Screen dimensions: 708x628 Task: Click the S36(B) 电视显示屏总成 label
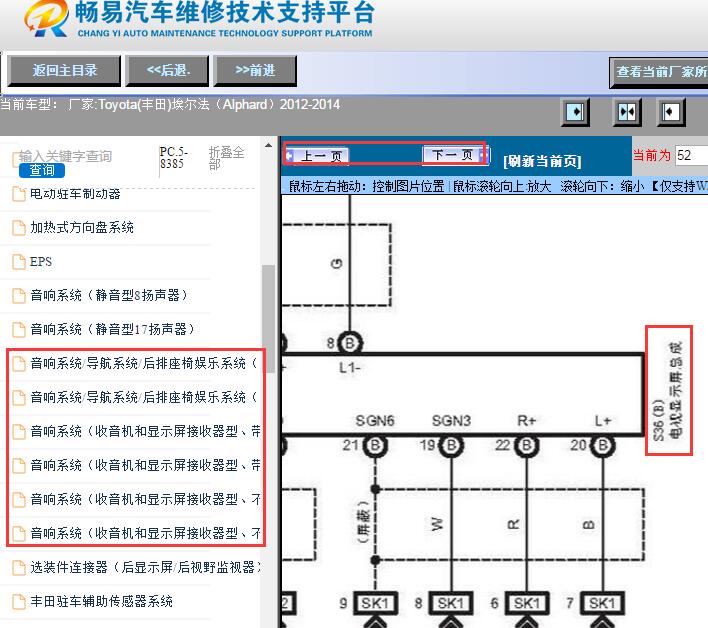click(668, 391)
